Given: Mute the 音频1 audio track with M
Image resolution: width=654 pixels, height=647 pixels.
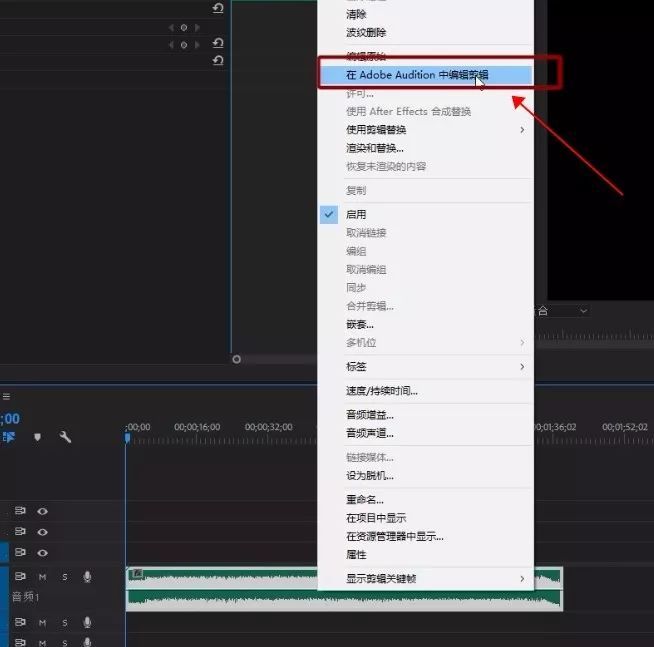Looking at the screenshot, I should pyautogui.click(x=43, y=577).
